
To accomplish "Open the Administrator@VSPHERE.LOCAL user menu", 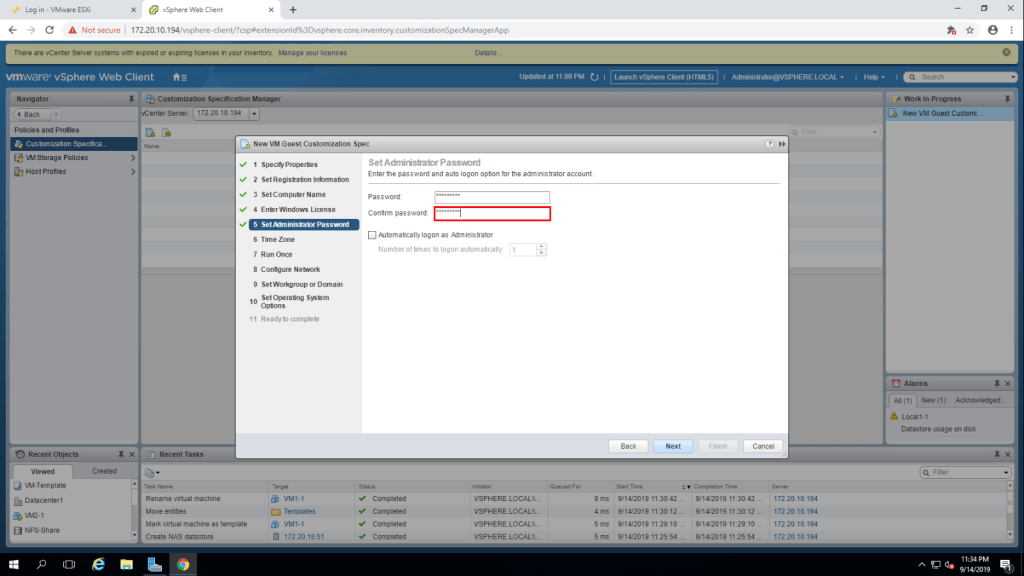I will click(x=788, y=77).
